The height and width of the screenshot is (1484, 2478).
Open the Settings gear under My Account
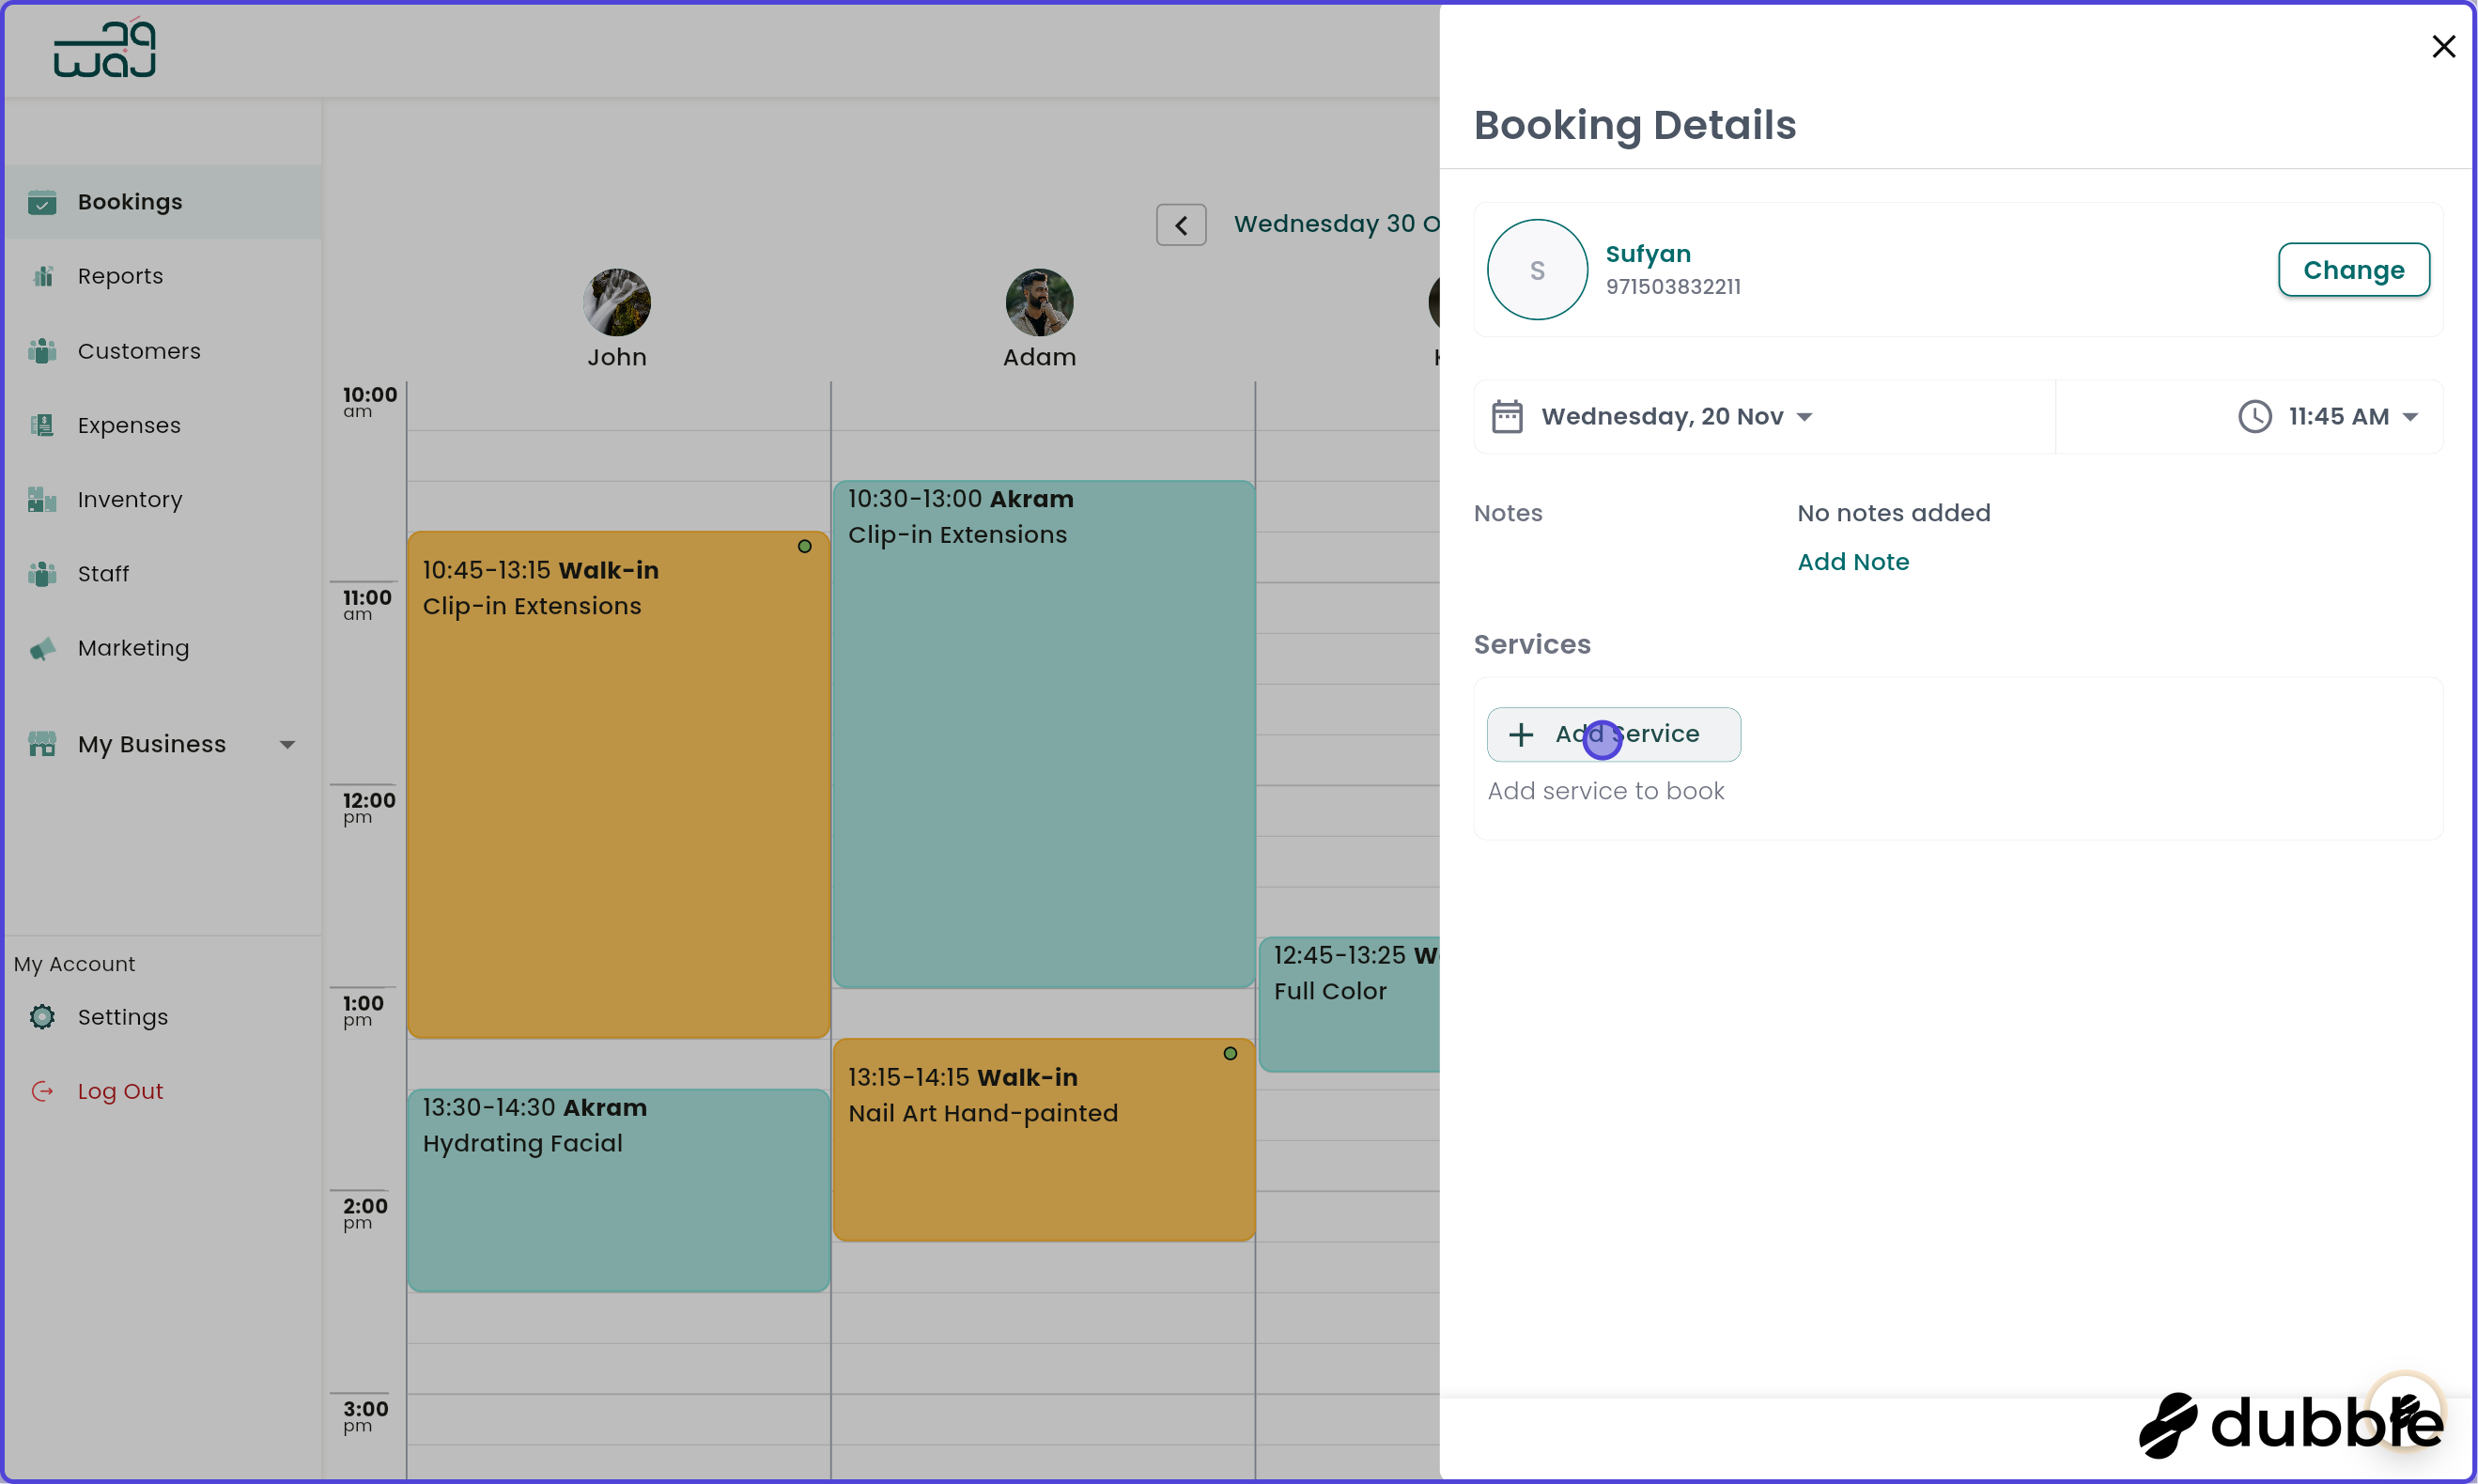point(43,1016)
